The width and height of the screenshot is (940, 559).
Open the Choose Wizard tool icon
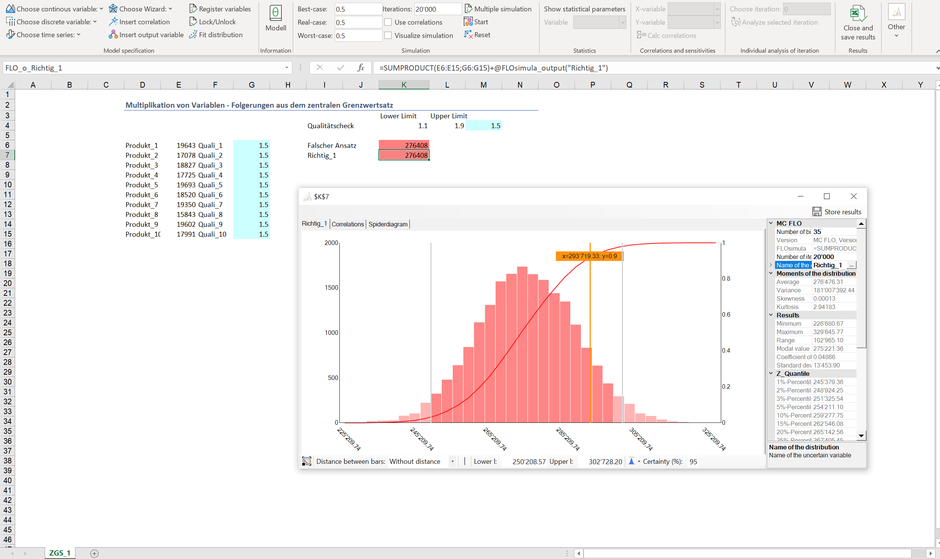pos(113,9)
